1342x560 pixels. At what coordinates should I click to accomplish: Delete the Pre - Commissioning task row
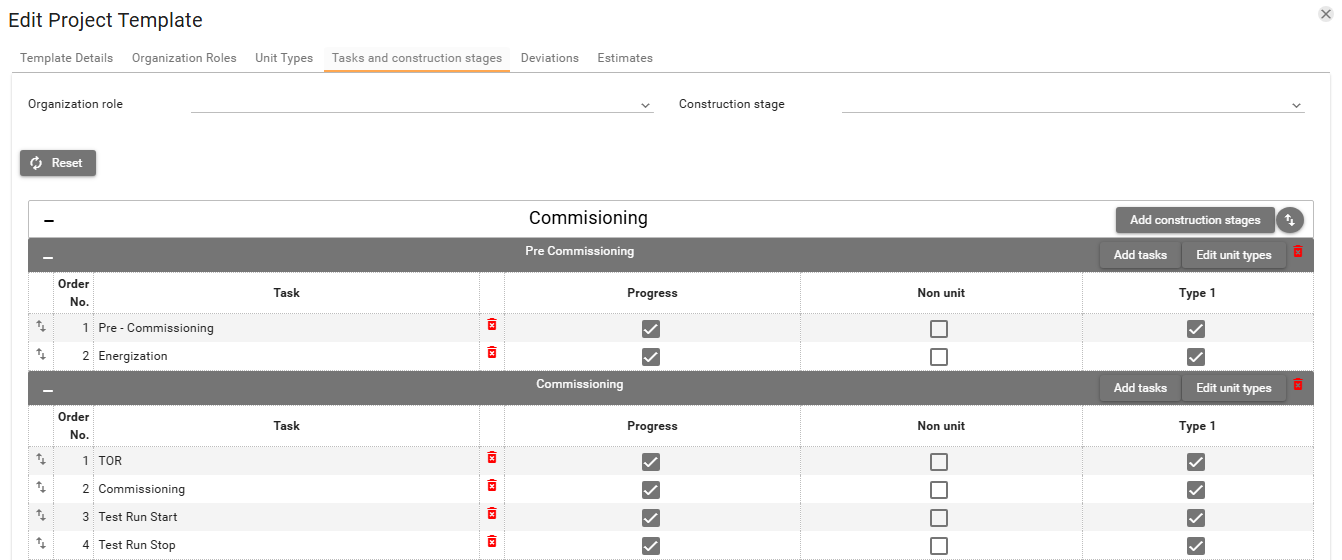tap(491, 325)
